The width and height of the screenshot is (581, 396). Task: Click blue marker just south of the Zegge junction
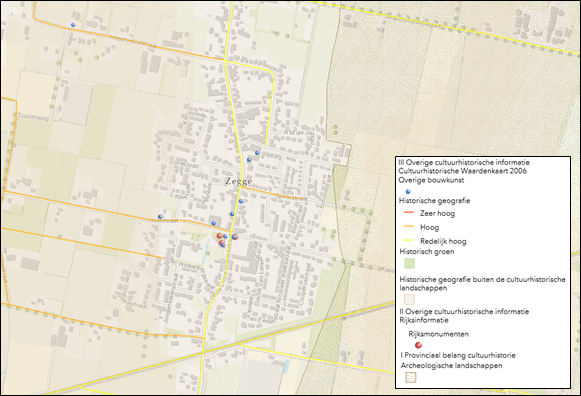coord(241,201)
